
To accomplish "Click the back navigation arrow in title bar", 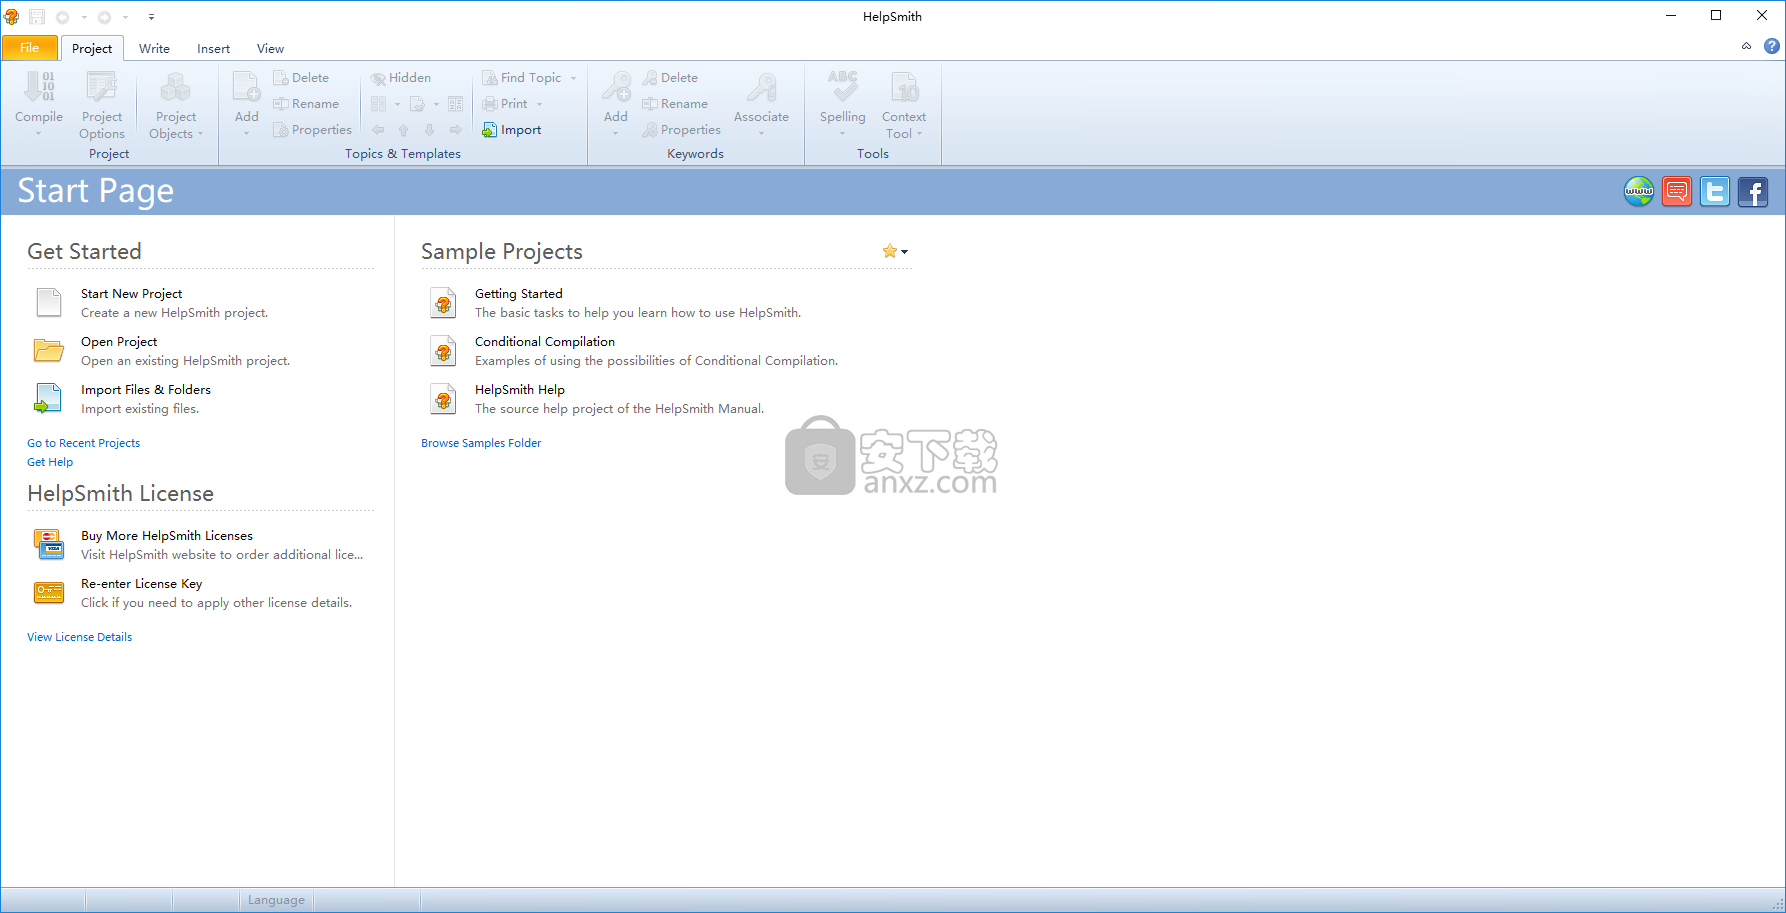I will point(63,17).
